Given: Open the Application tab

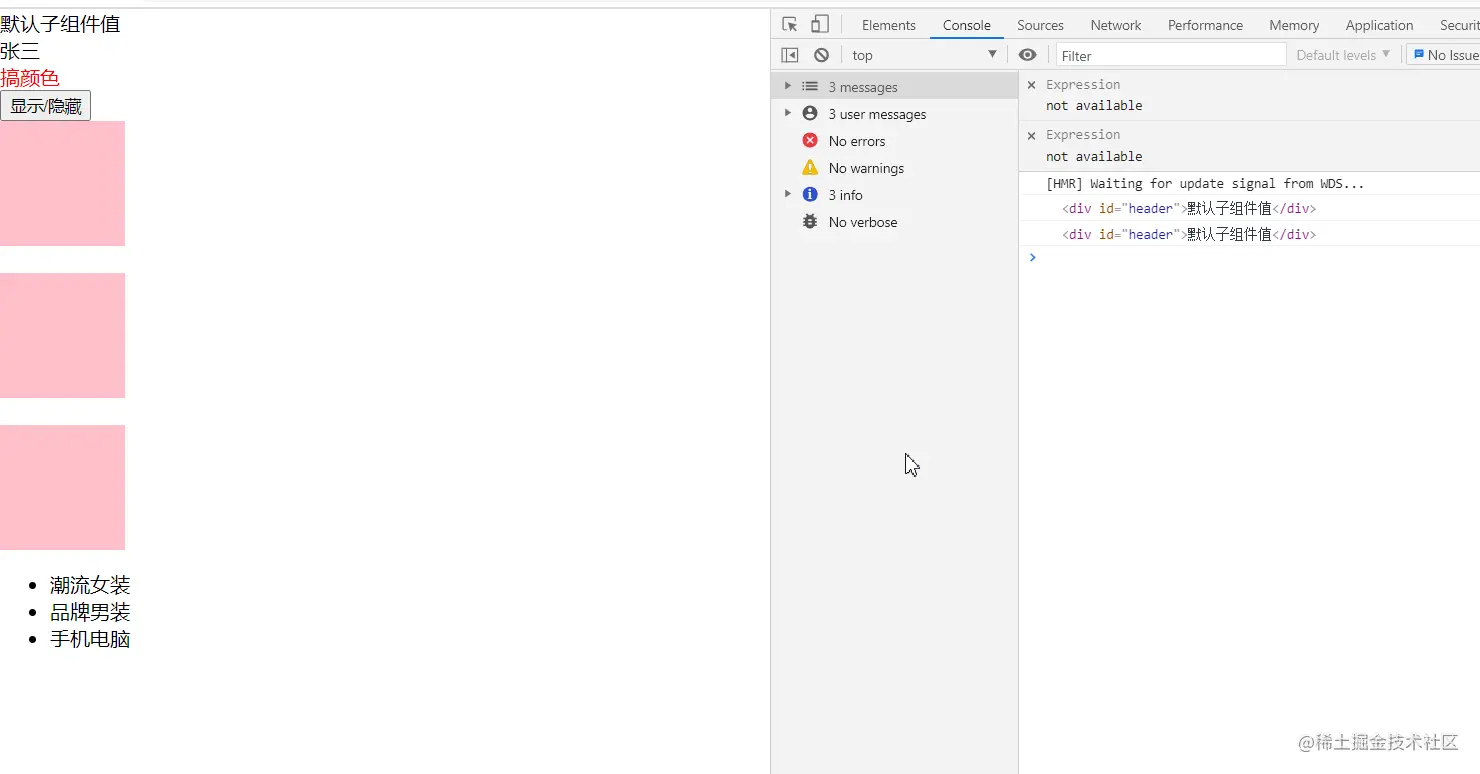Looking at the screenshot, I should (x=1379, y=25).
